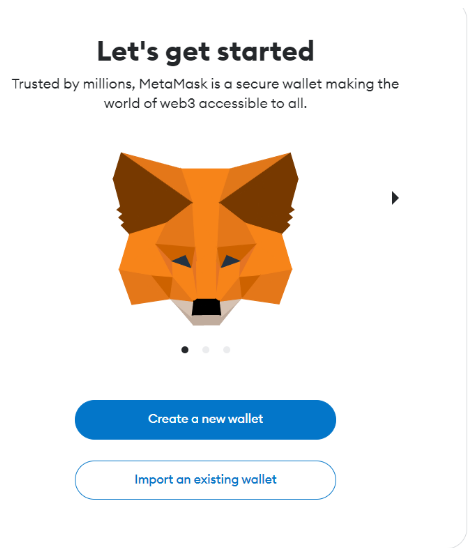Click Import an existing wallet button
Image resolution: width=476 pixels, height=558 pixels.
205,480
